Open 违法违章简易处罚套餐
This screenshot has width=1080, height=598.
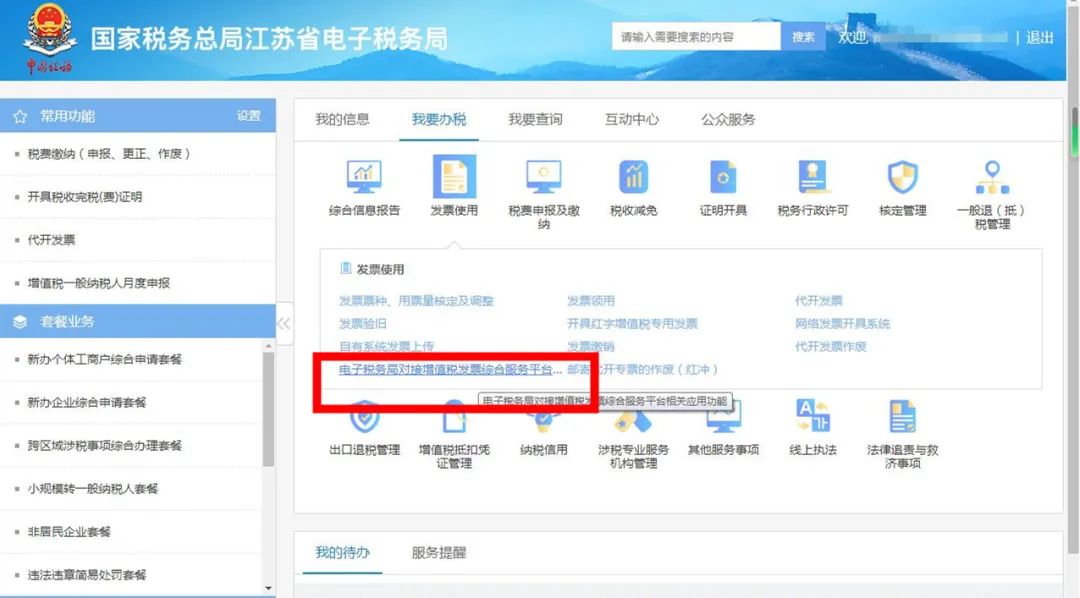87,575
